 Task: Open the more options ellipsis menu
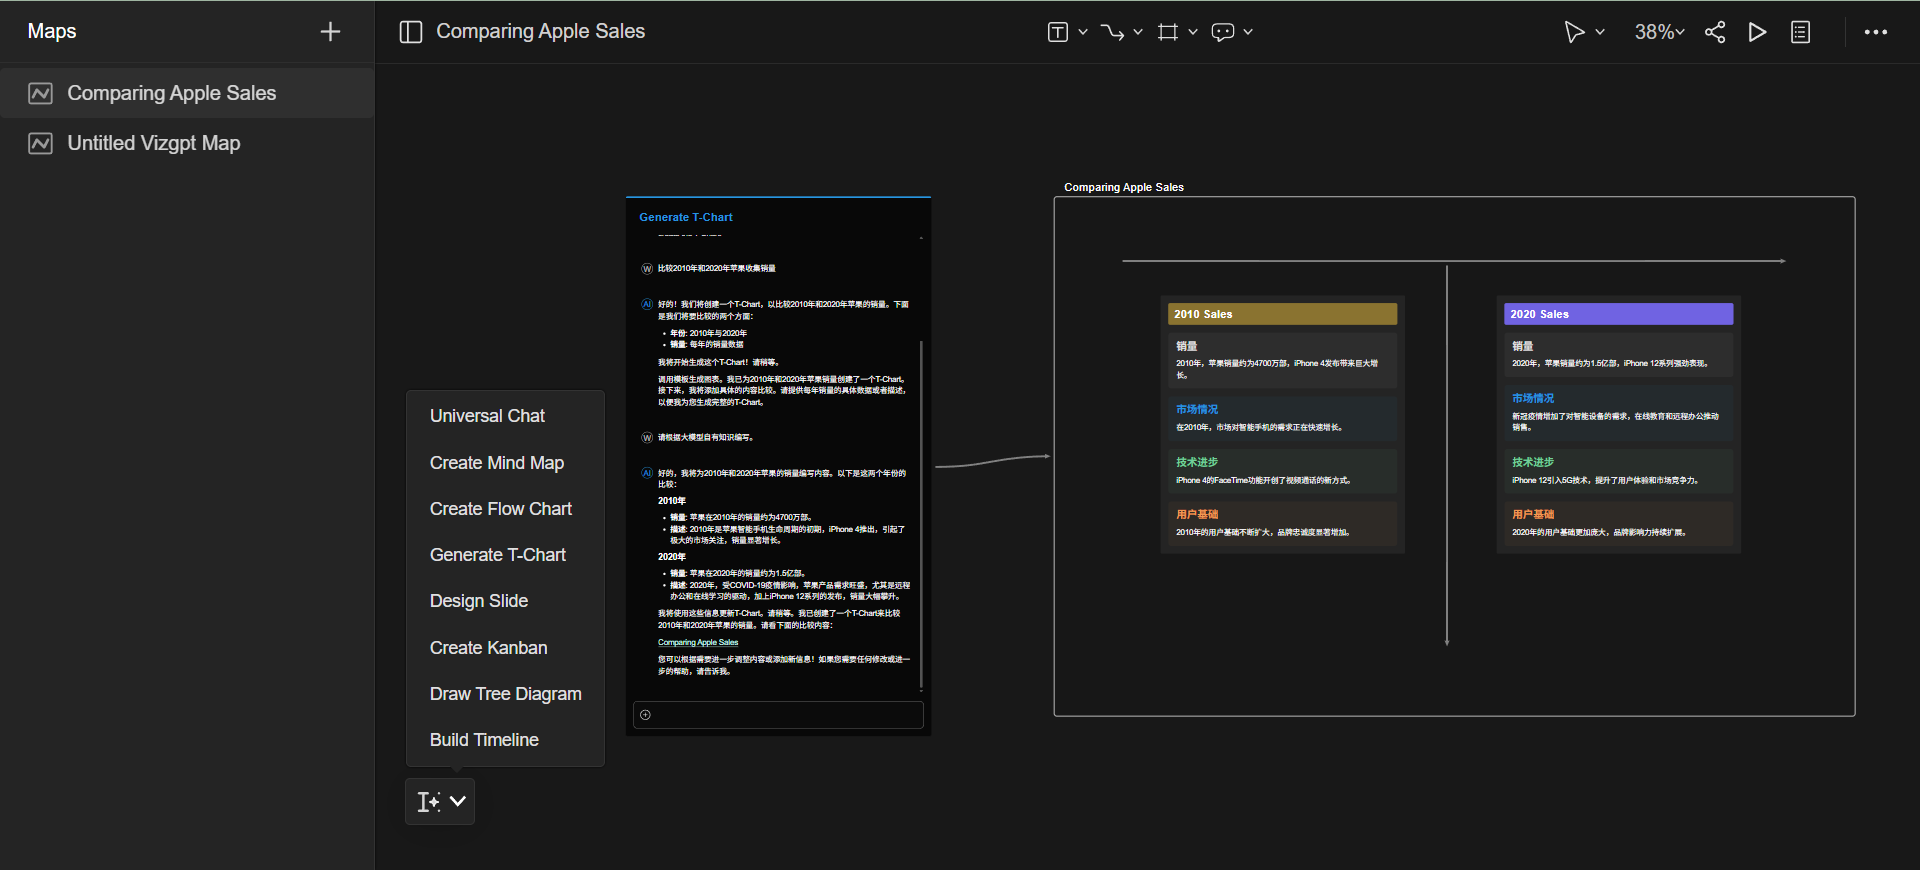pos(1876,32)
